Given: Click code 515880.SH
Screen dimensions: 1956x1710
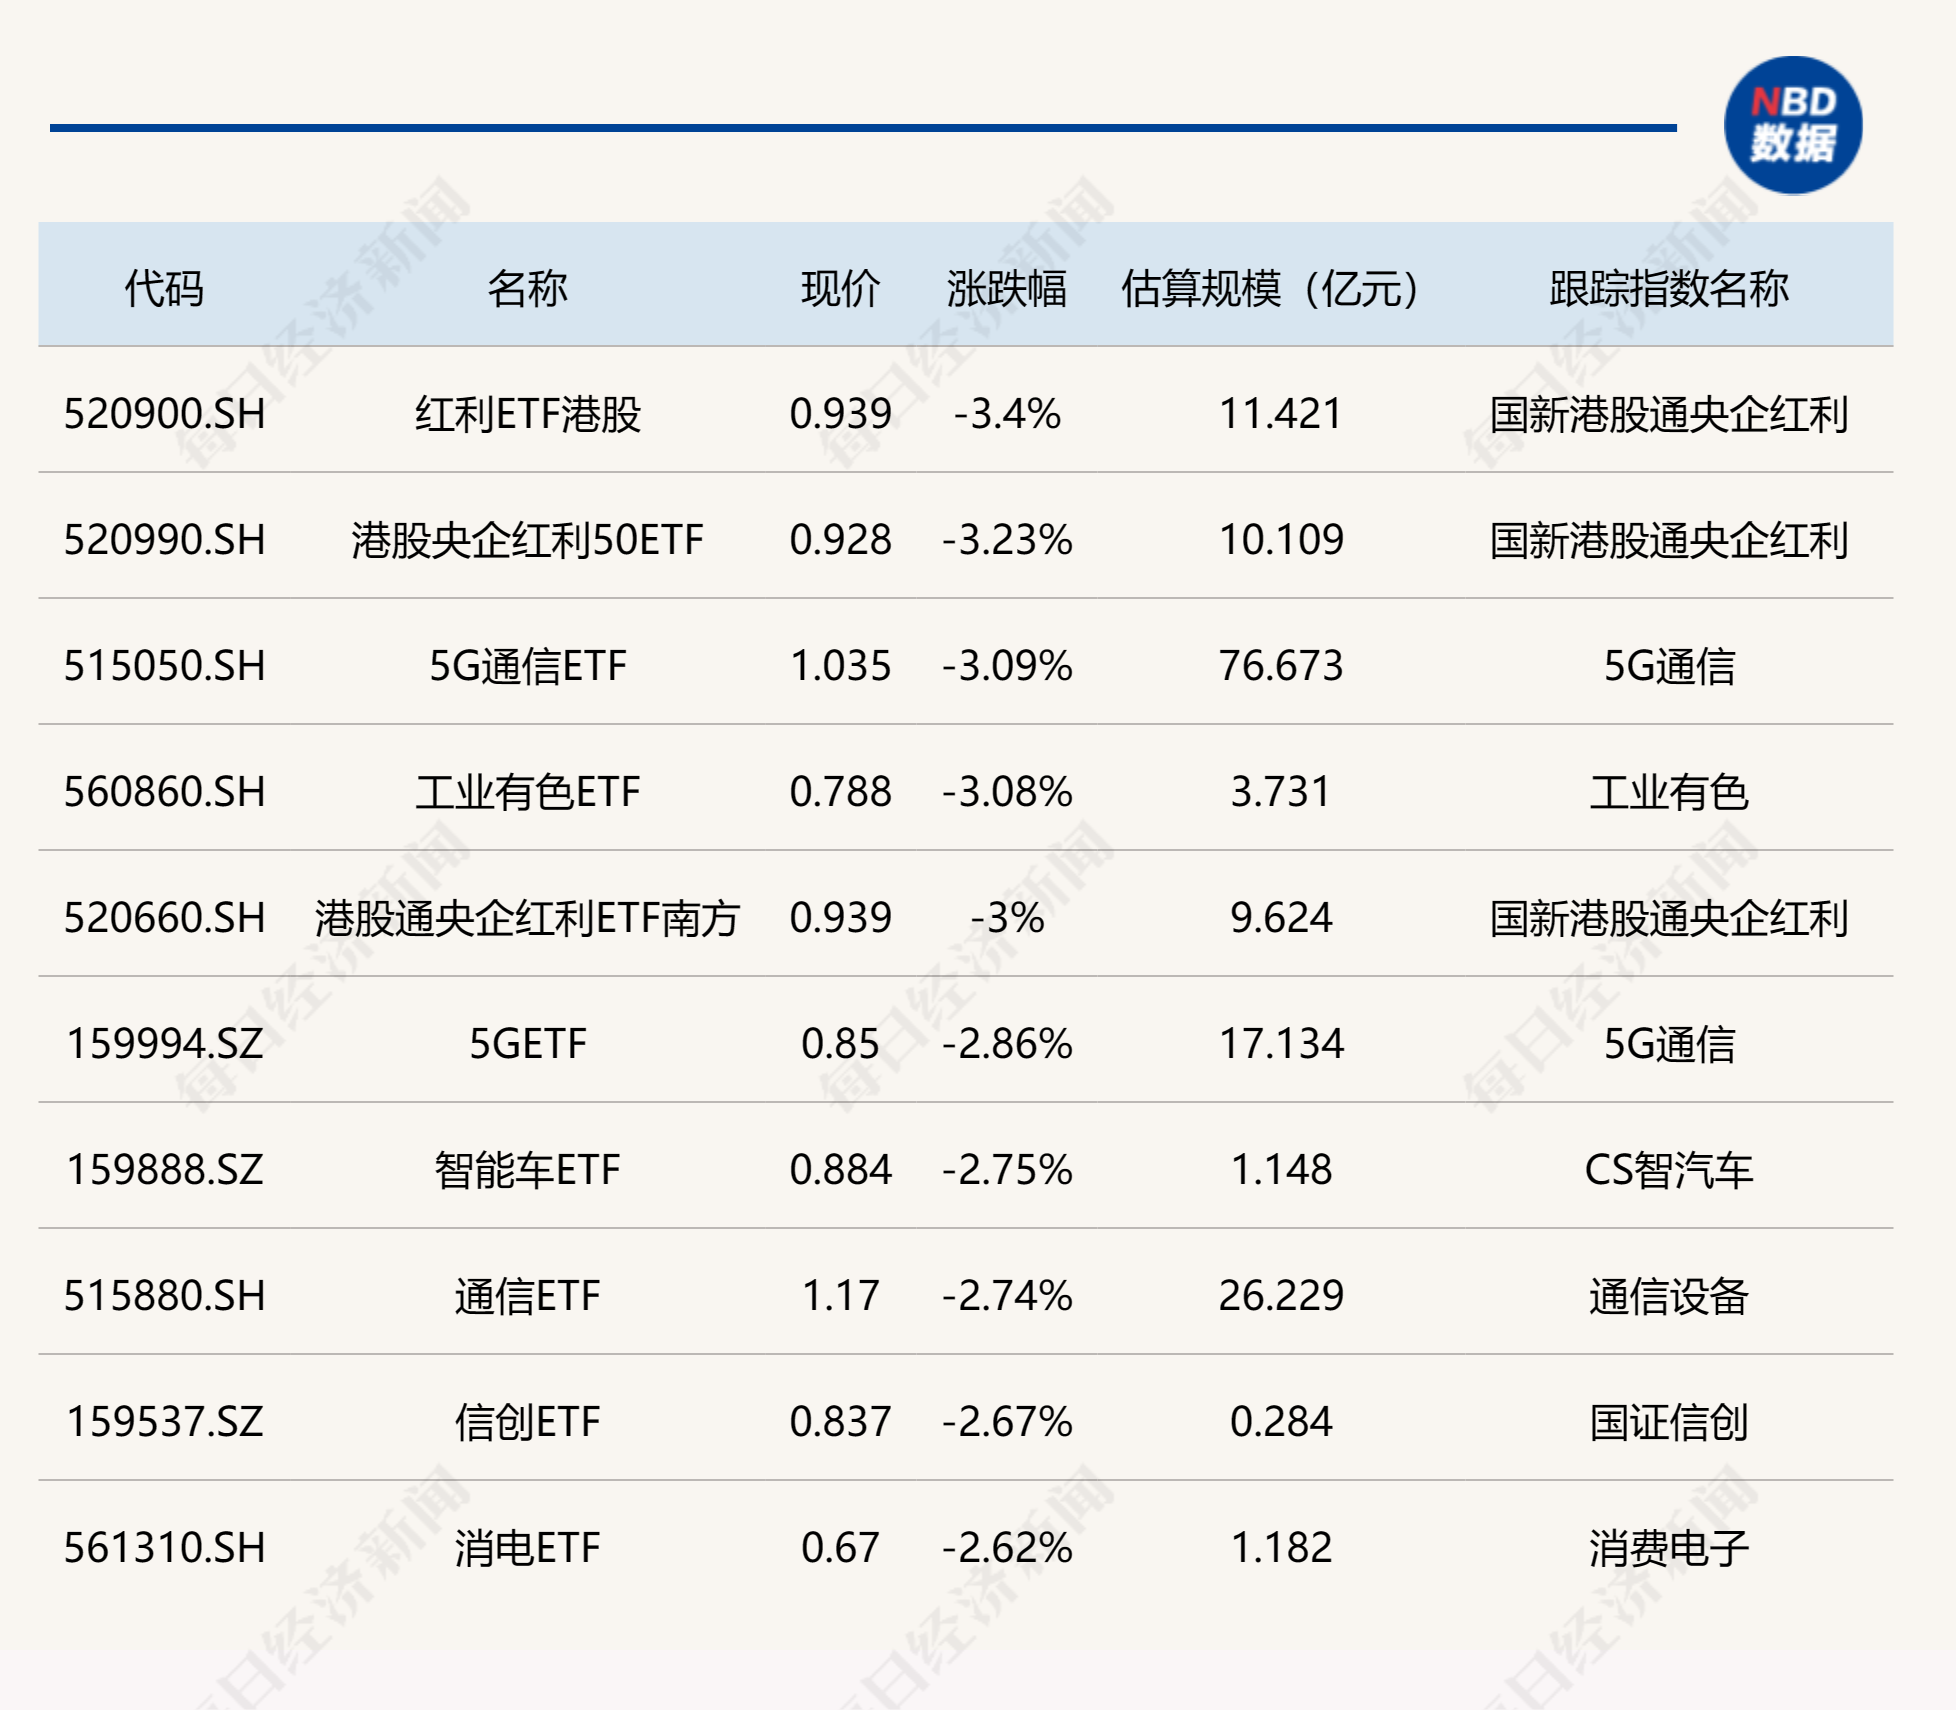Looking at the screenshot, I should (x=165, y=1296).
